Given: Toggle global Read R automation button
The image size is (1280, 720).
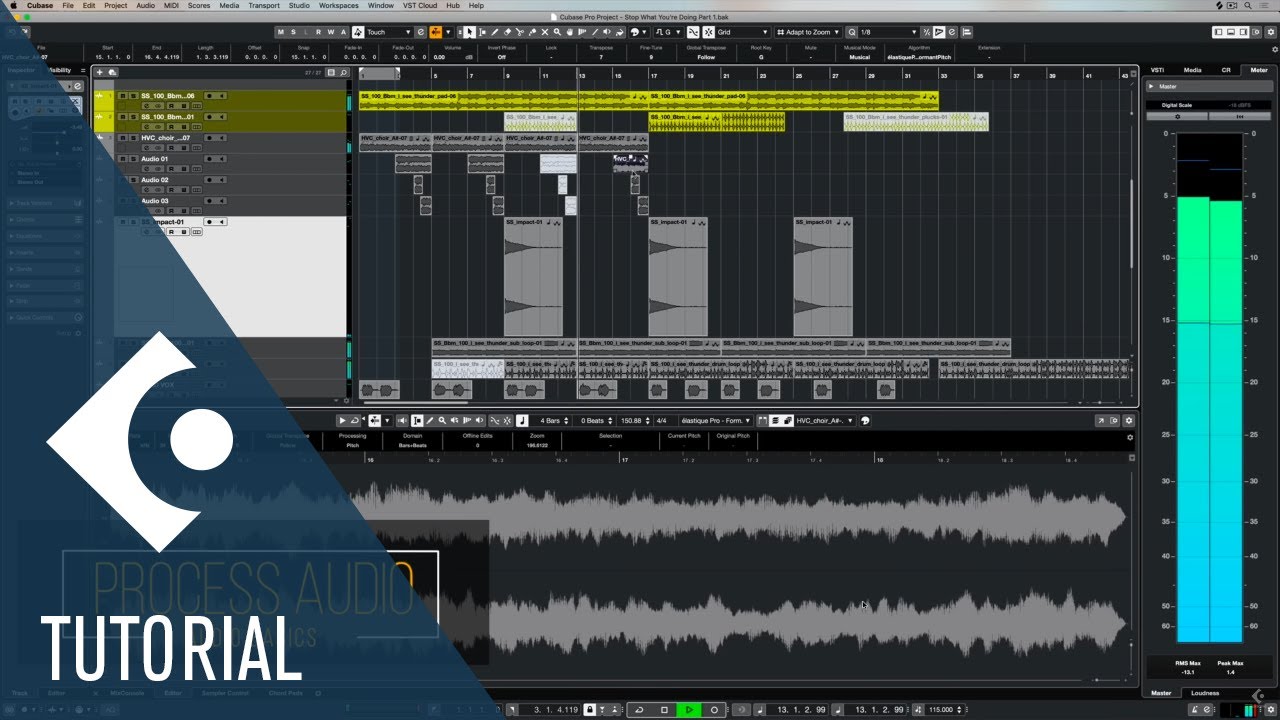Looking at the screenshot, I should point(318,32).
